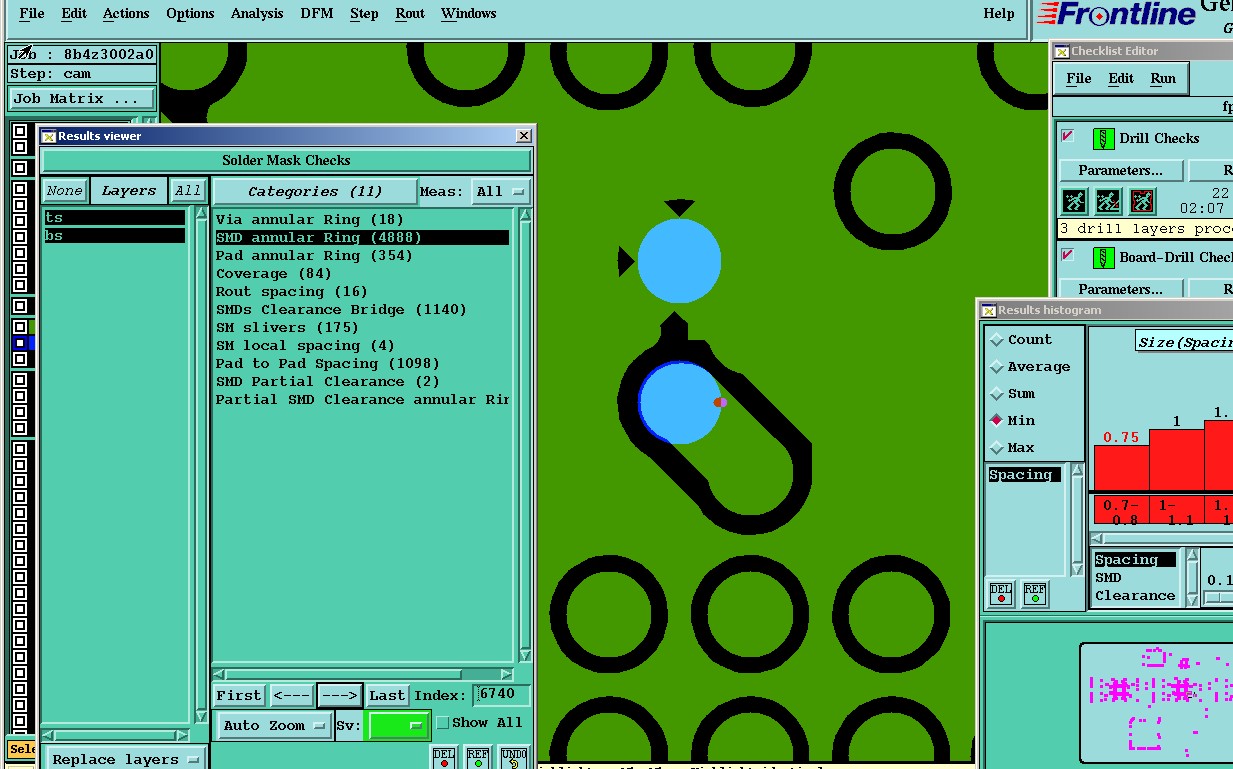The height and width of the screenshot is (769, 1233).
Task: Open the Actions menu
Action: pos(126,14)
